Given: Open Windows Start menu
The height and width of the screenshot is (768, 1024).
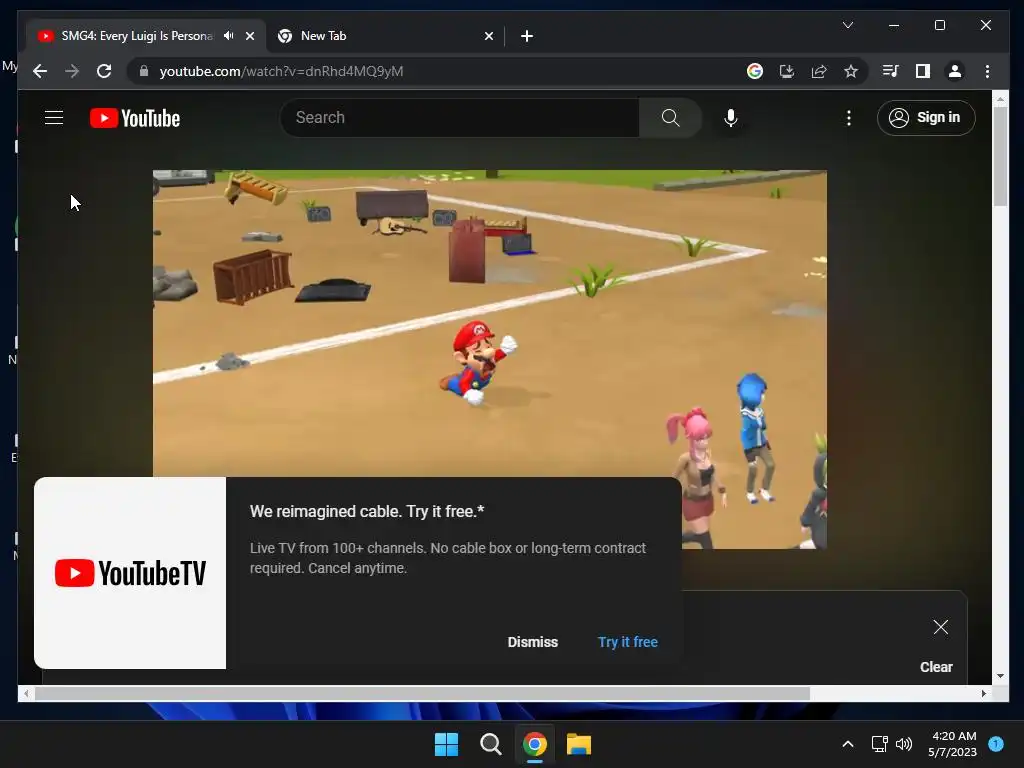Looking at the screenshot, I should (x=447, y=744).
